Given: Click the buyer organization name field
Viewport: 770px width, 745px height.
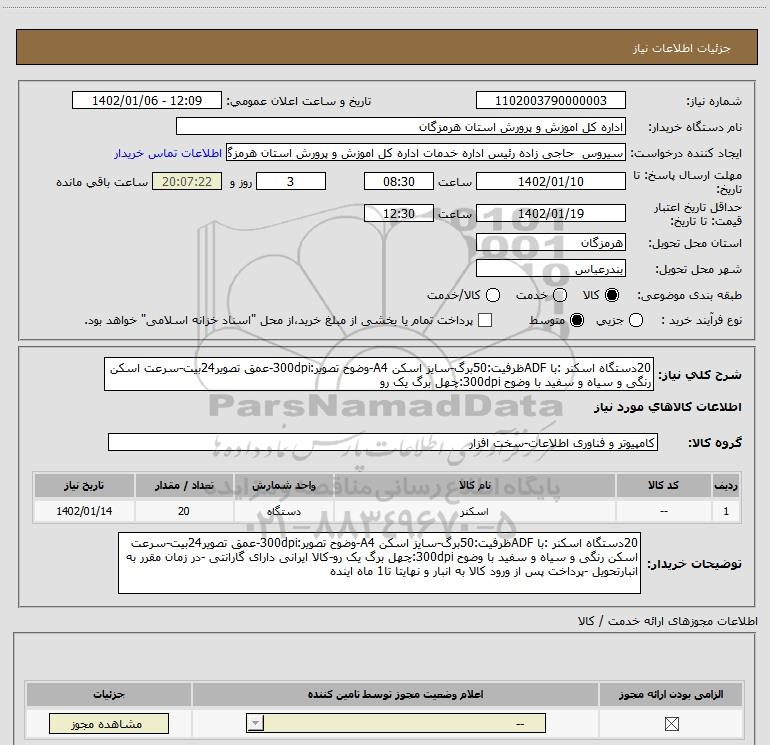Looking at the screenshot, I should (401, 126).
